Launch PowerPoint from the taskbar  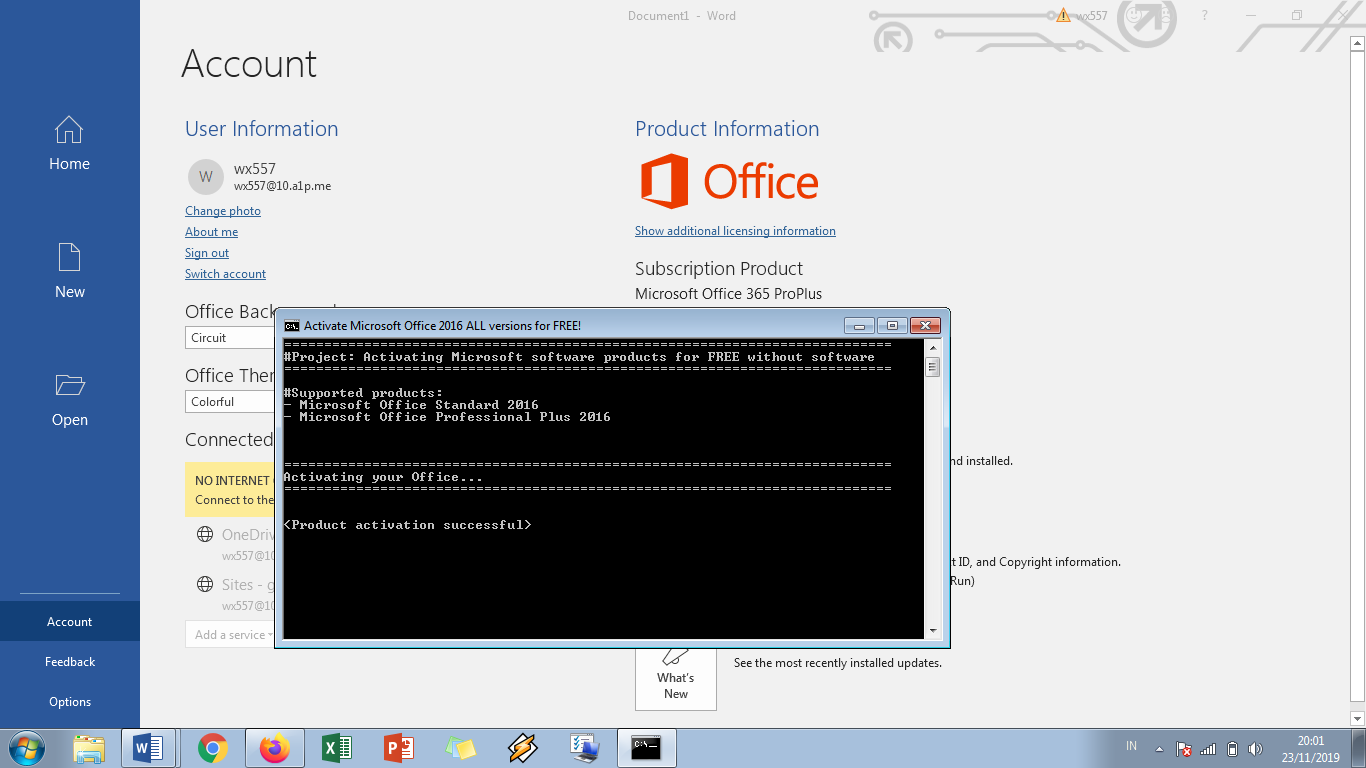[x=399, y=747]
